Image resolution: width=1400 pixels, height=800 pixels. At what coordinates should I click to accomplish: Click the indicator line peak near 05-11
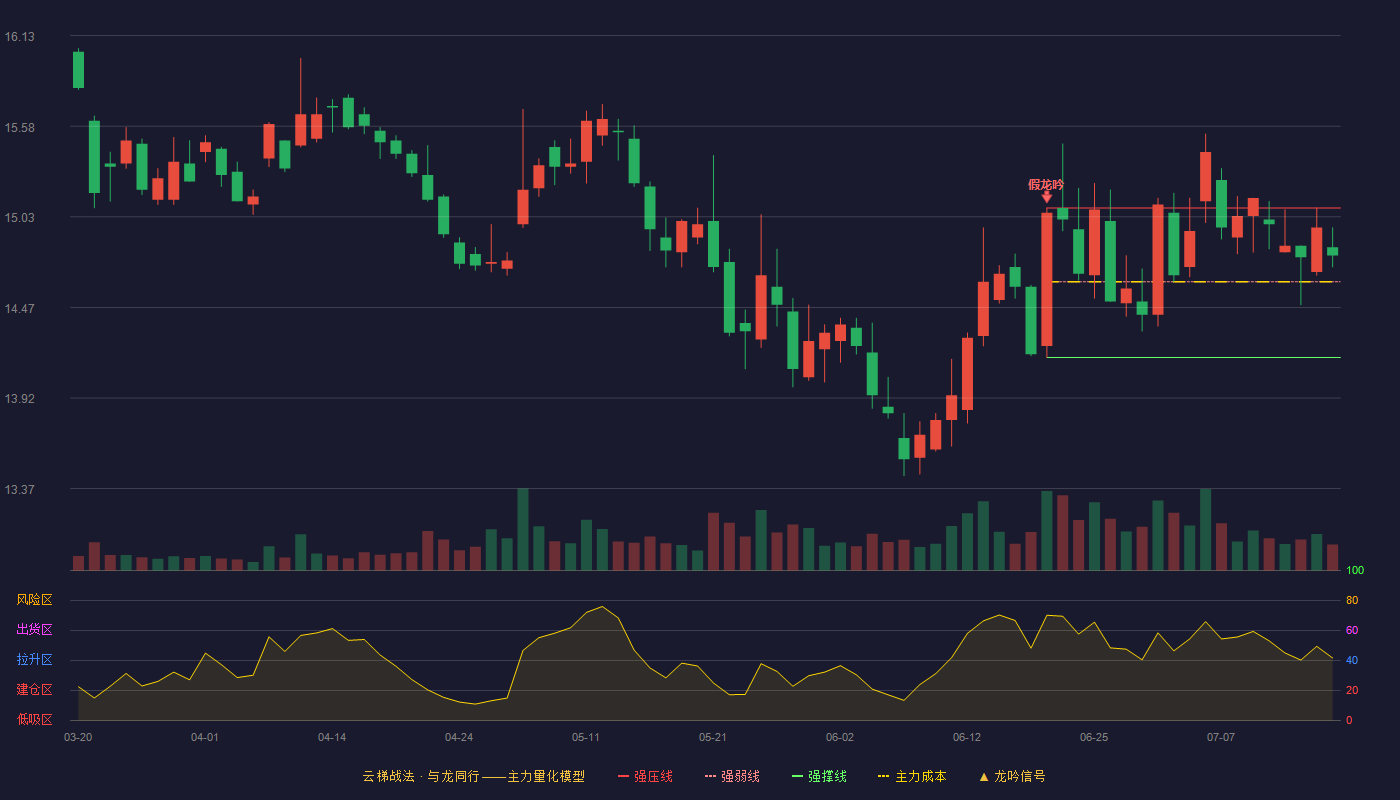pos(602,606)
